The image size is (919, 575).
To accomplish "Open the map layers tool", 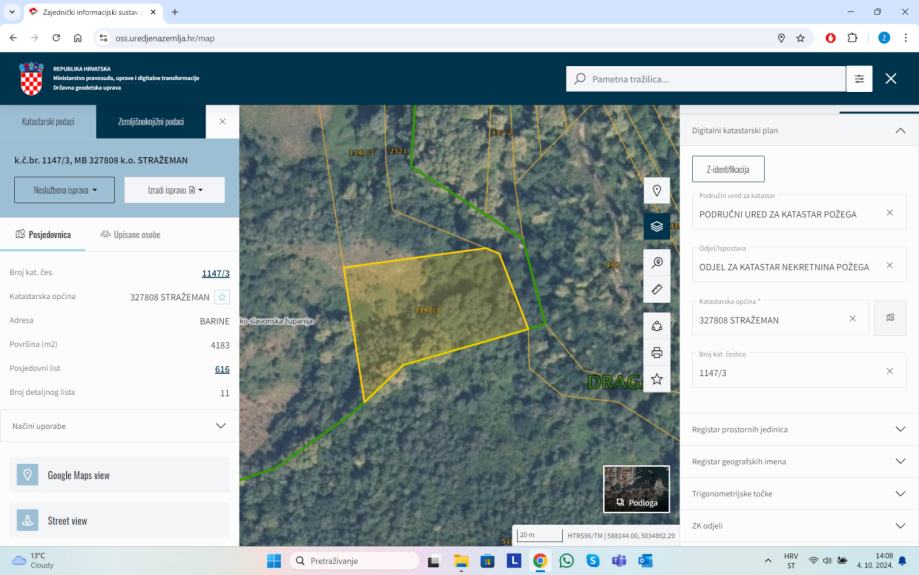I will 656,226.
